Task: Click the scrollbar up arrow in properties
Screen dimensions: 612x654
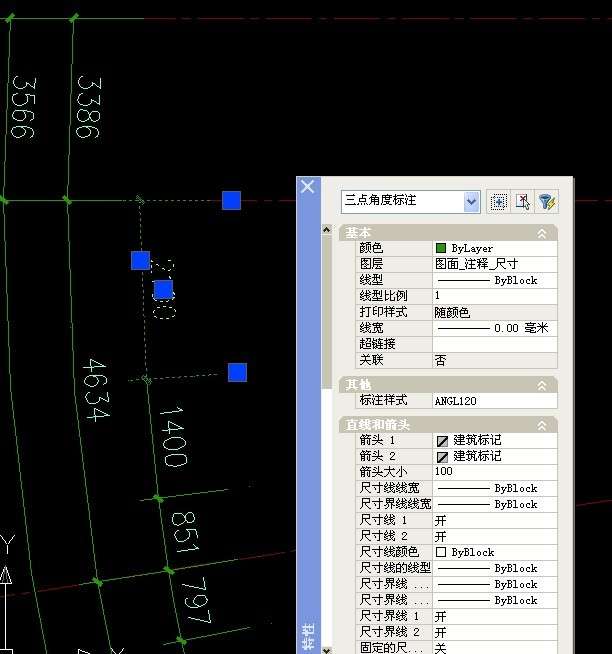Action: coord(327,229)
